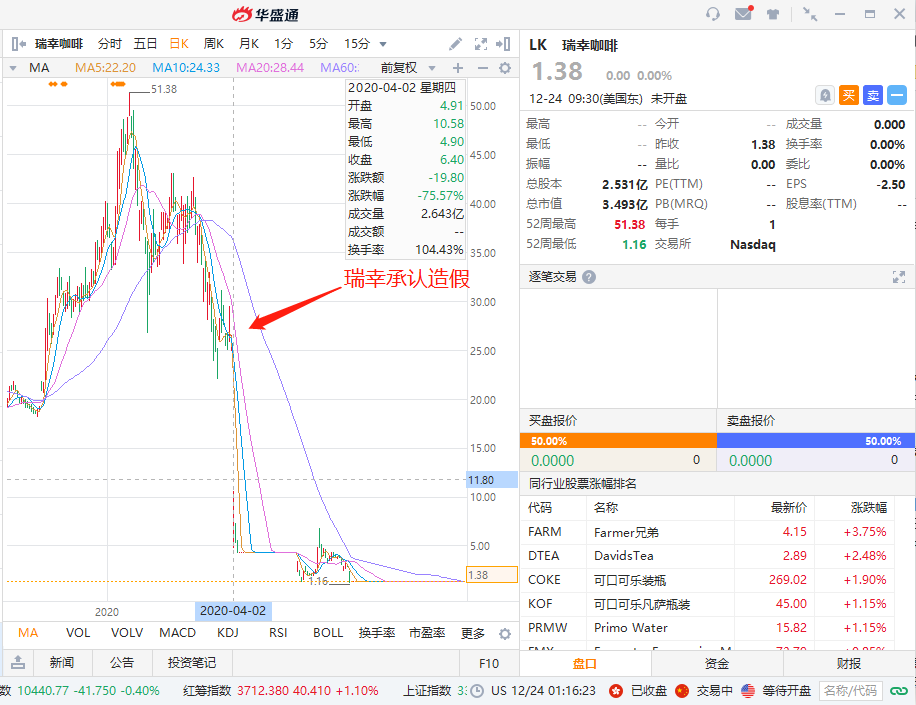Click the network link status icon
Image resolution: width=916 pixels, height=705 pixels.
point(898,691)
